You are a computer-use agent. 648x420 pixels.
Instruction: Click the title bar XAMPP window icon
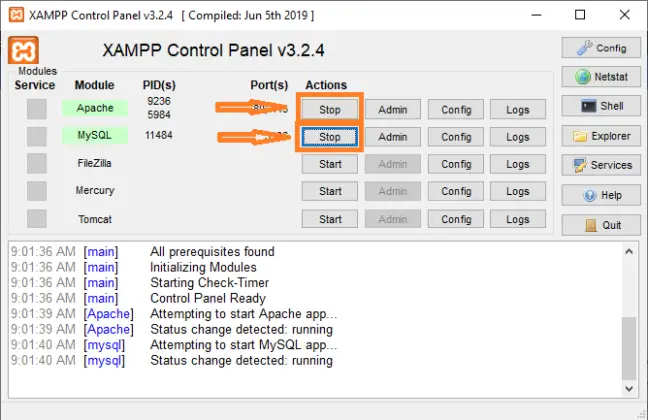click(16, 15)
